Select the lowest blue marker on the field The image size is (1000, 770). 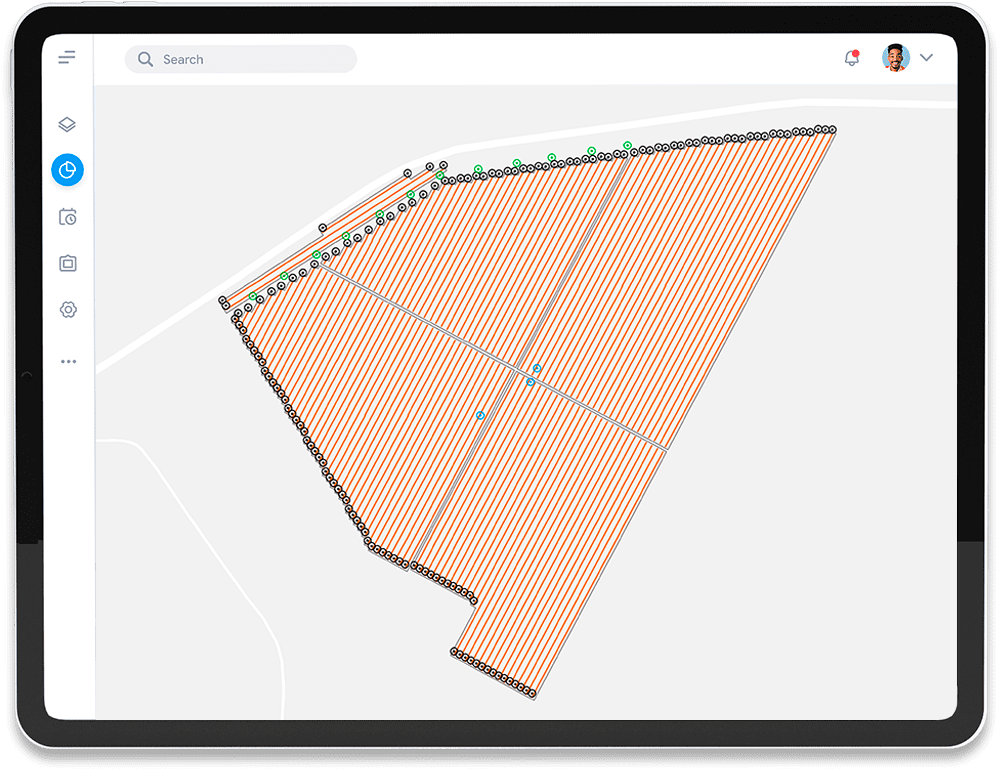coord(480,415)
